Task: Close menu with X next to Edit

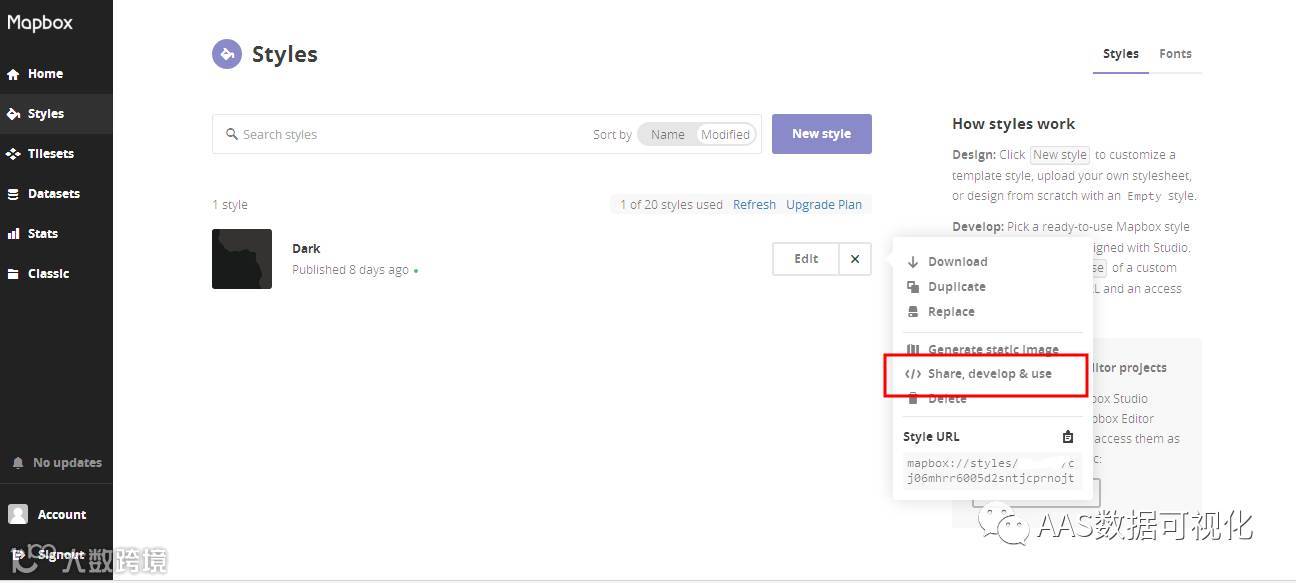Action: point(855,259)
